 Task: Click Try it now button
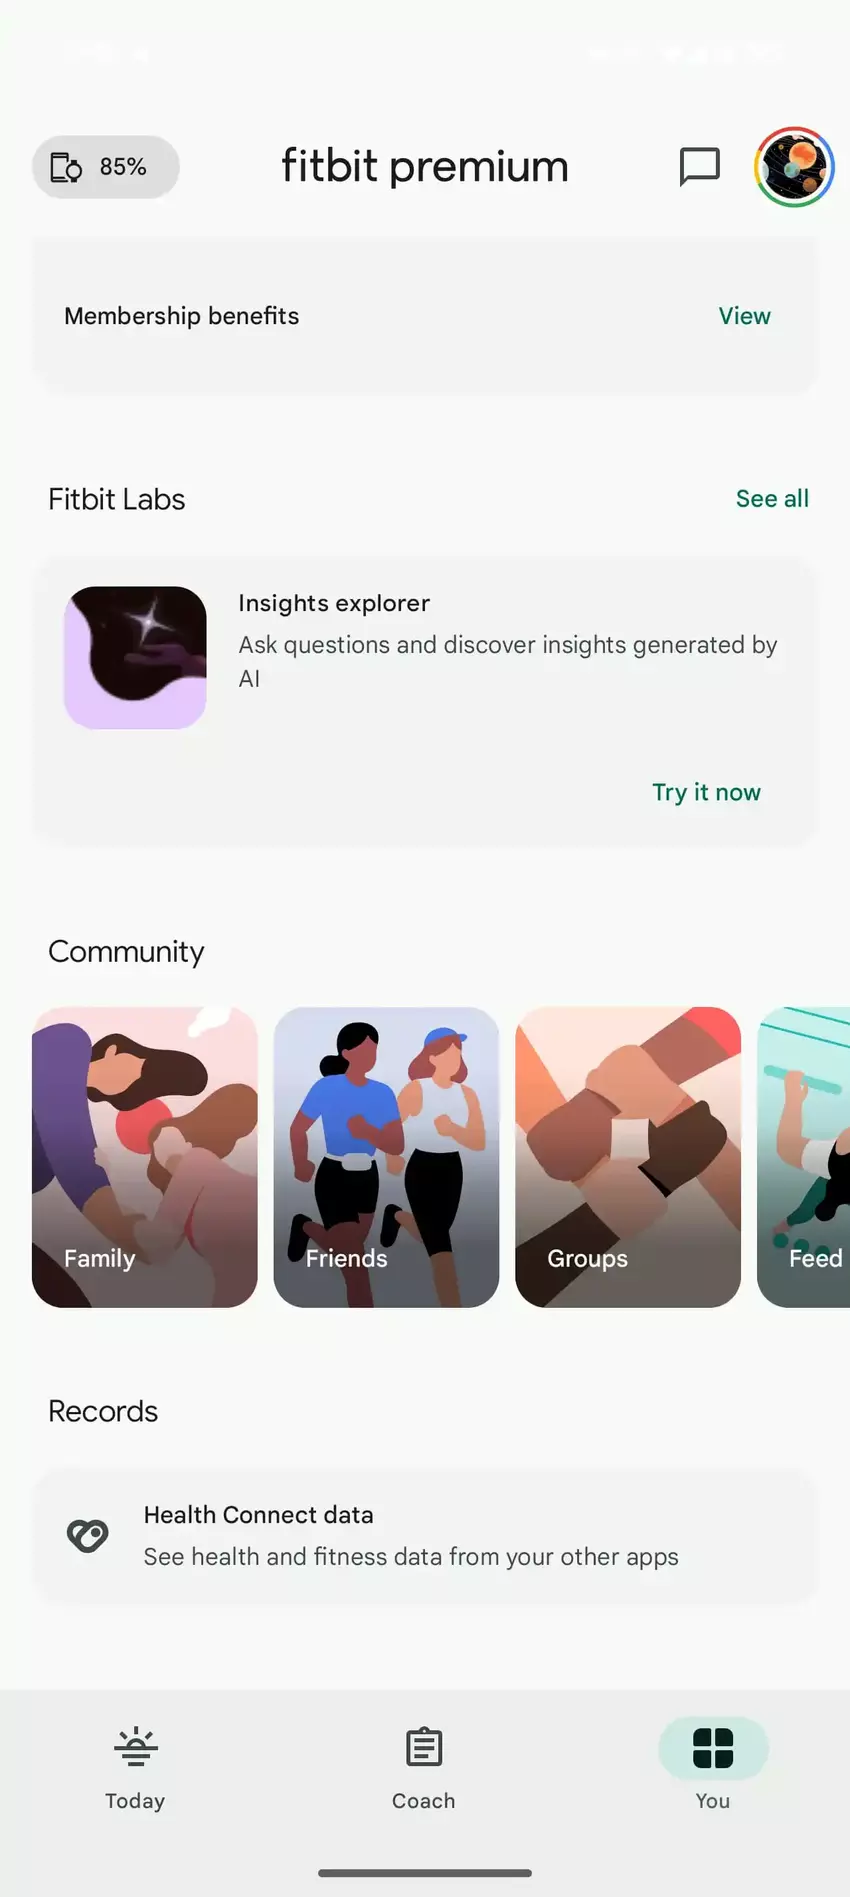[x=706, y=792]
